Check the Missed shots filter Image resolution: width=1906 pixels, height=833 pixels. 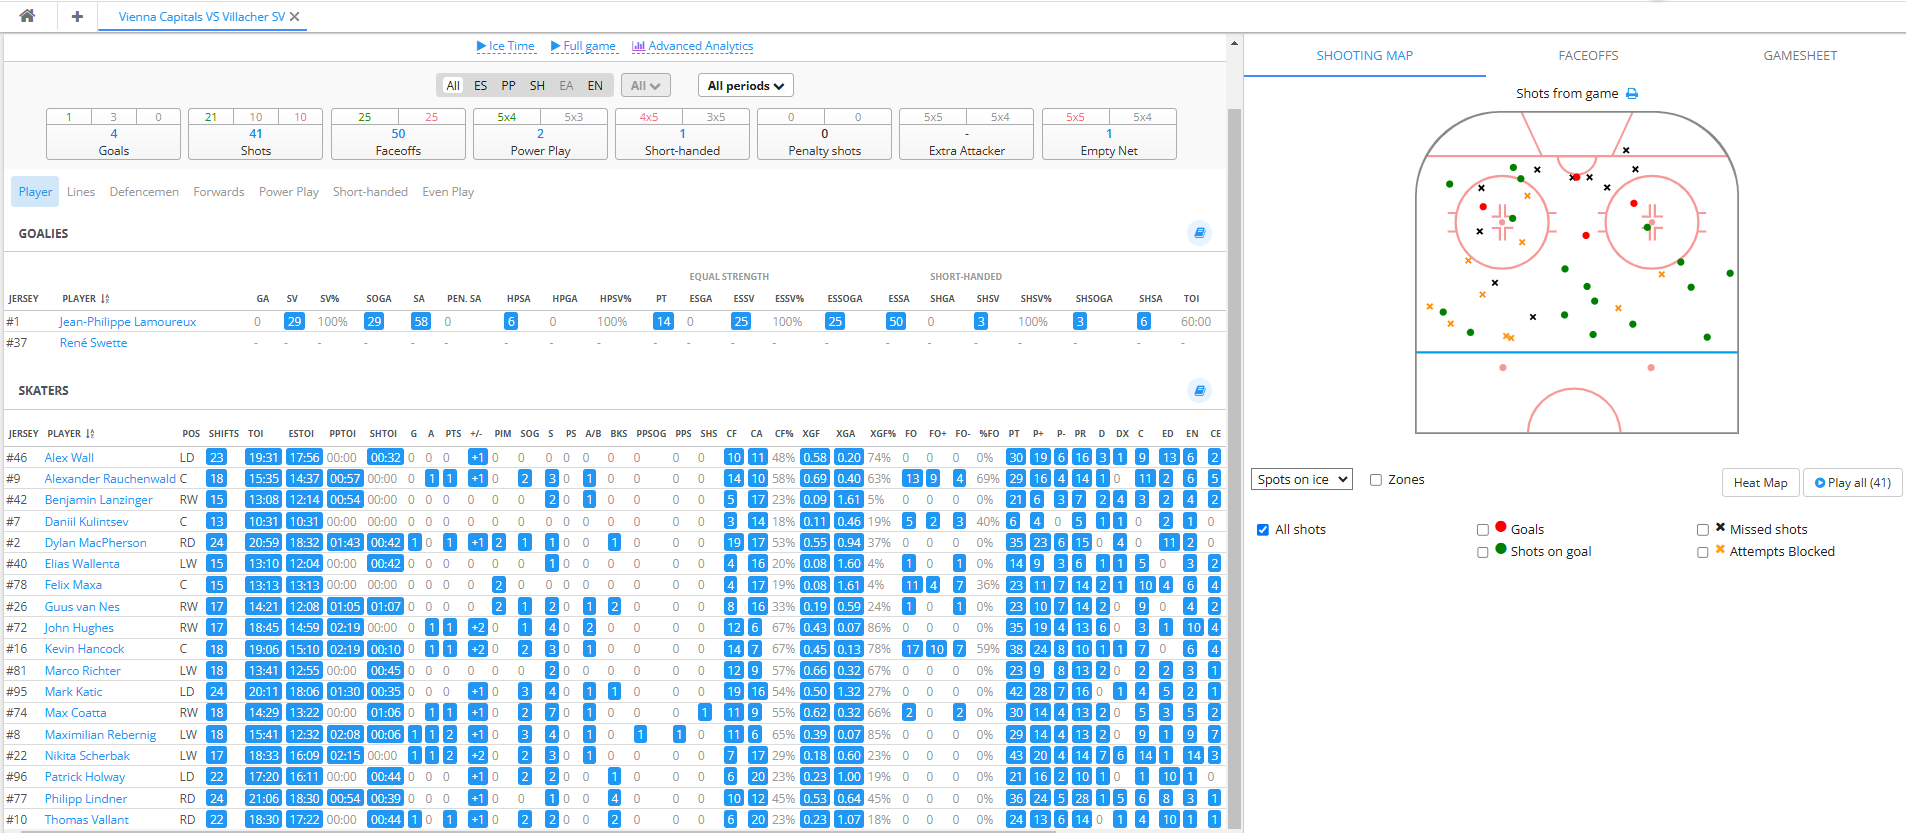tap(1703, 530)
